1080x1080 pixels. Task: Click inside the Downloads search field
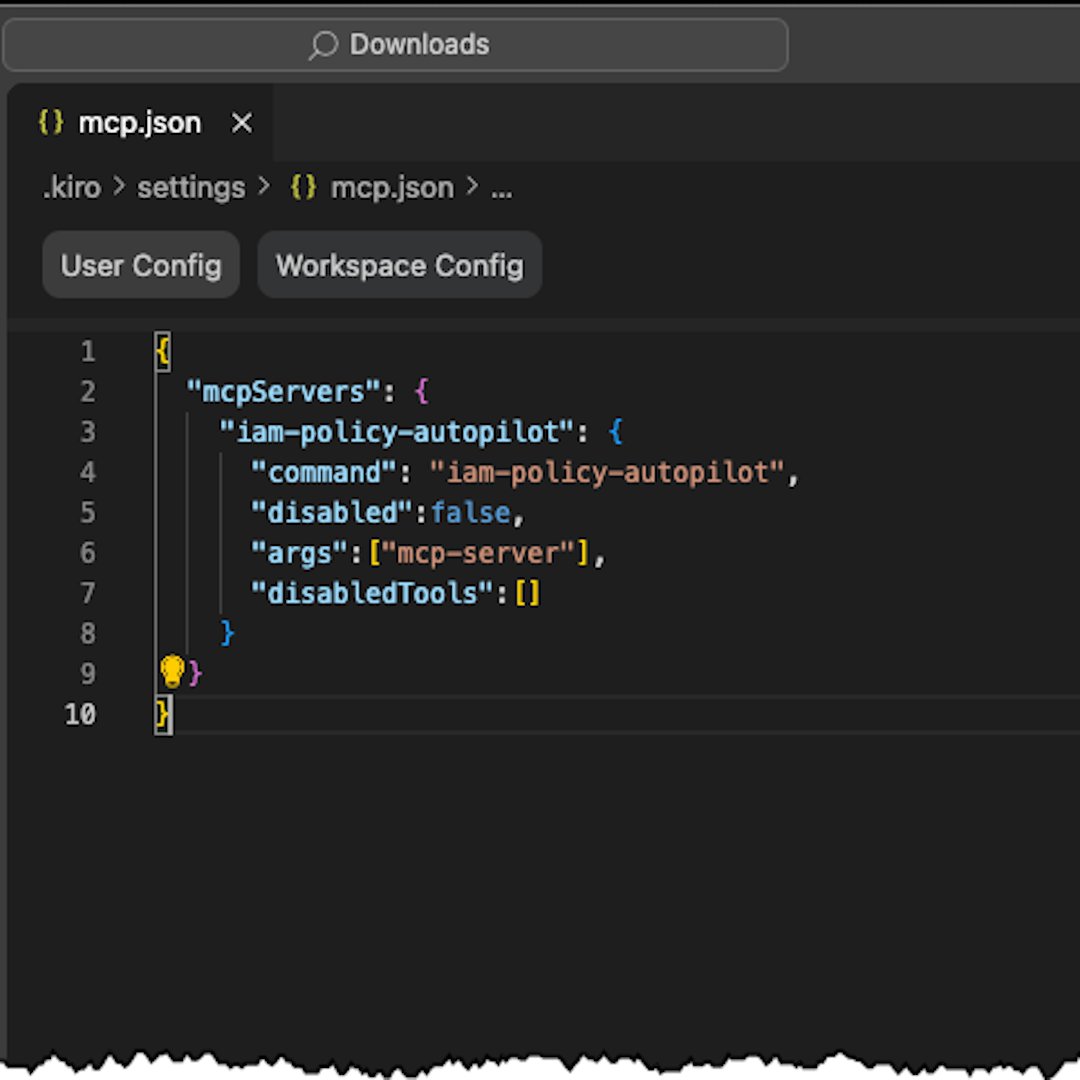[600, 45]
